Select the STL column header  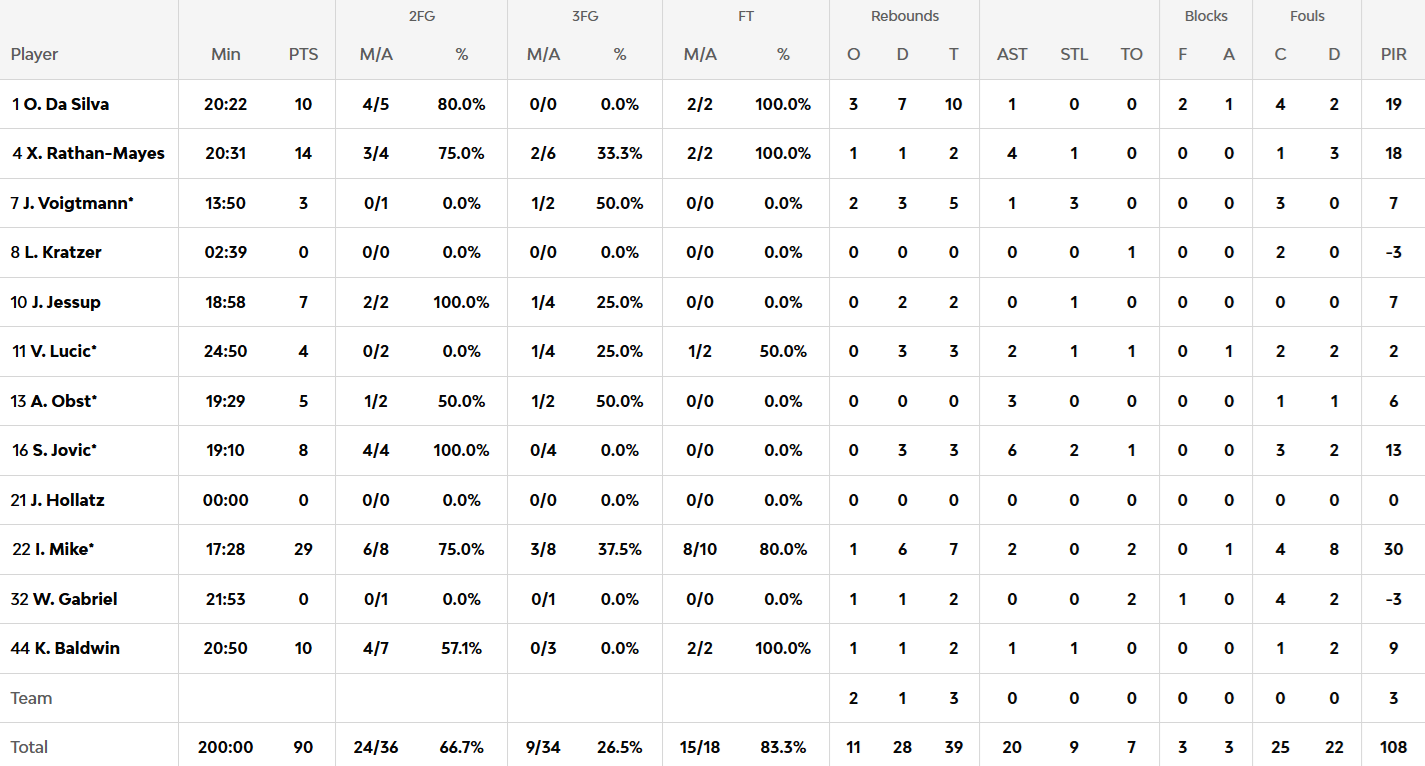tap(1074, 54)
